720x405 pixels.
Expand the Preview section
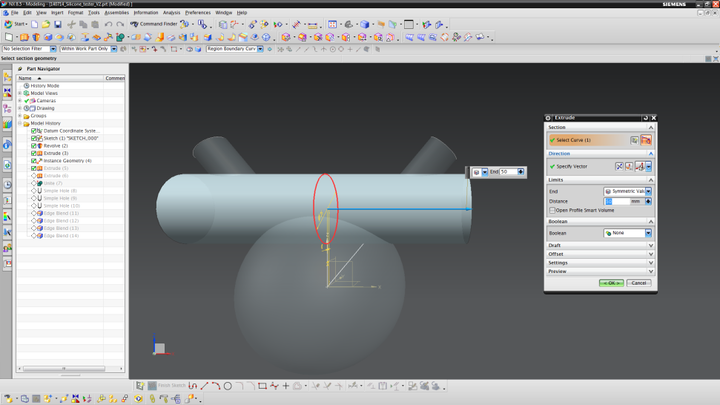[x=600, y=271]
